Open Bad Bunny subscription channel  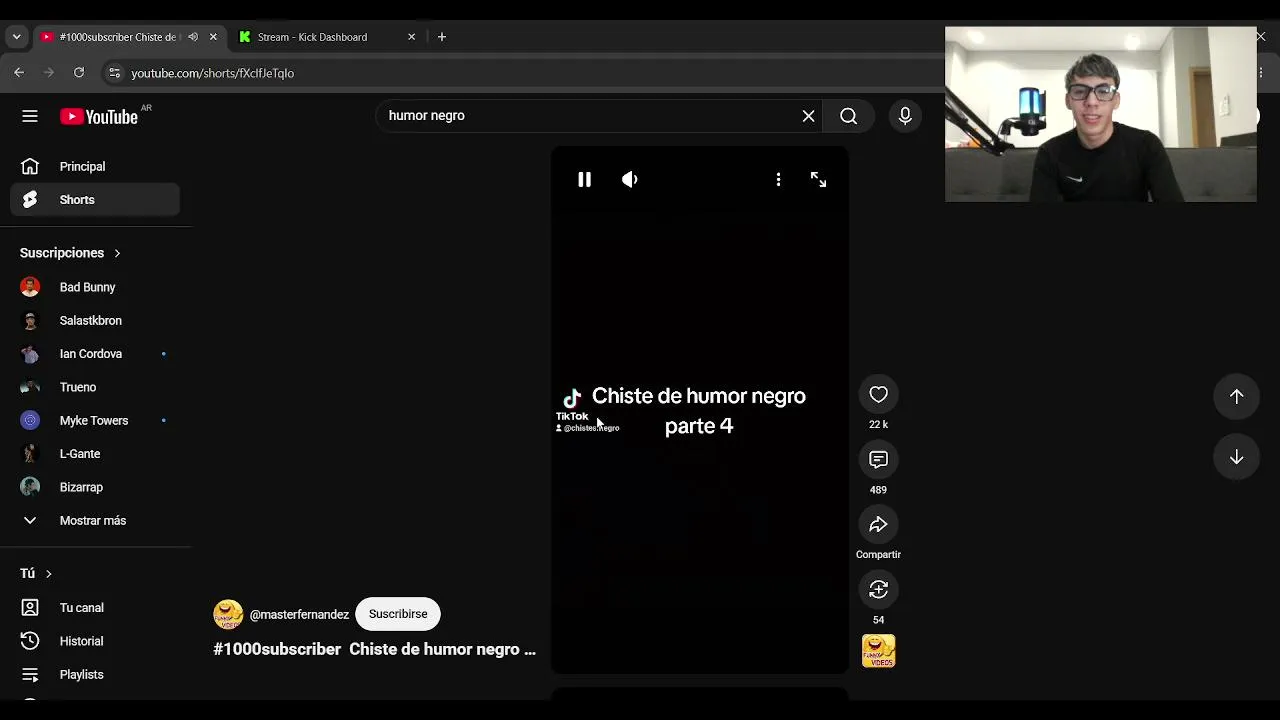coord(95,287)
